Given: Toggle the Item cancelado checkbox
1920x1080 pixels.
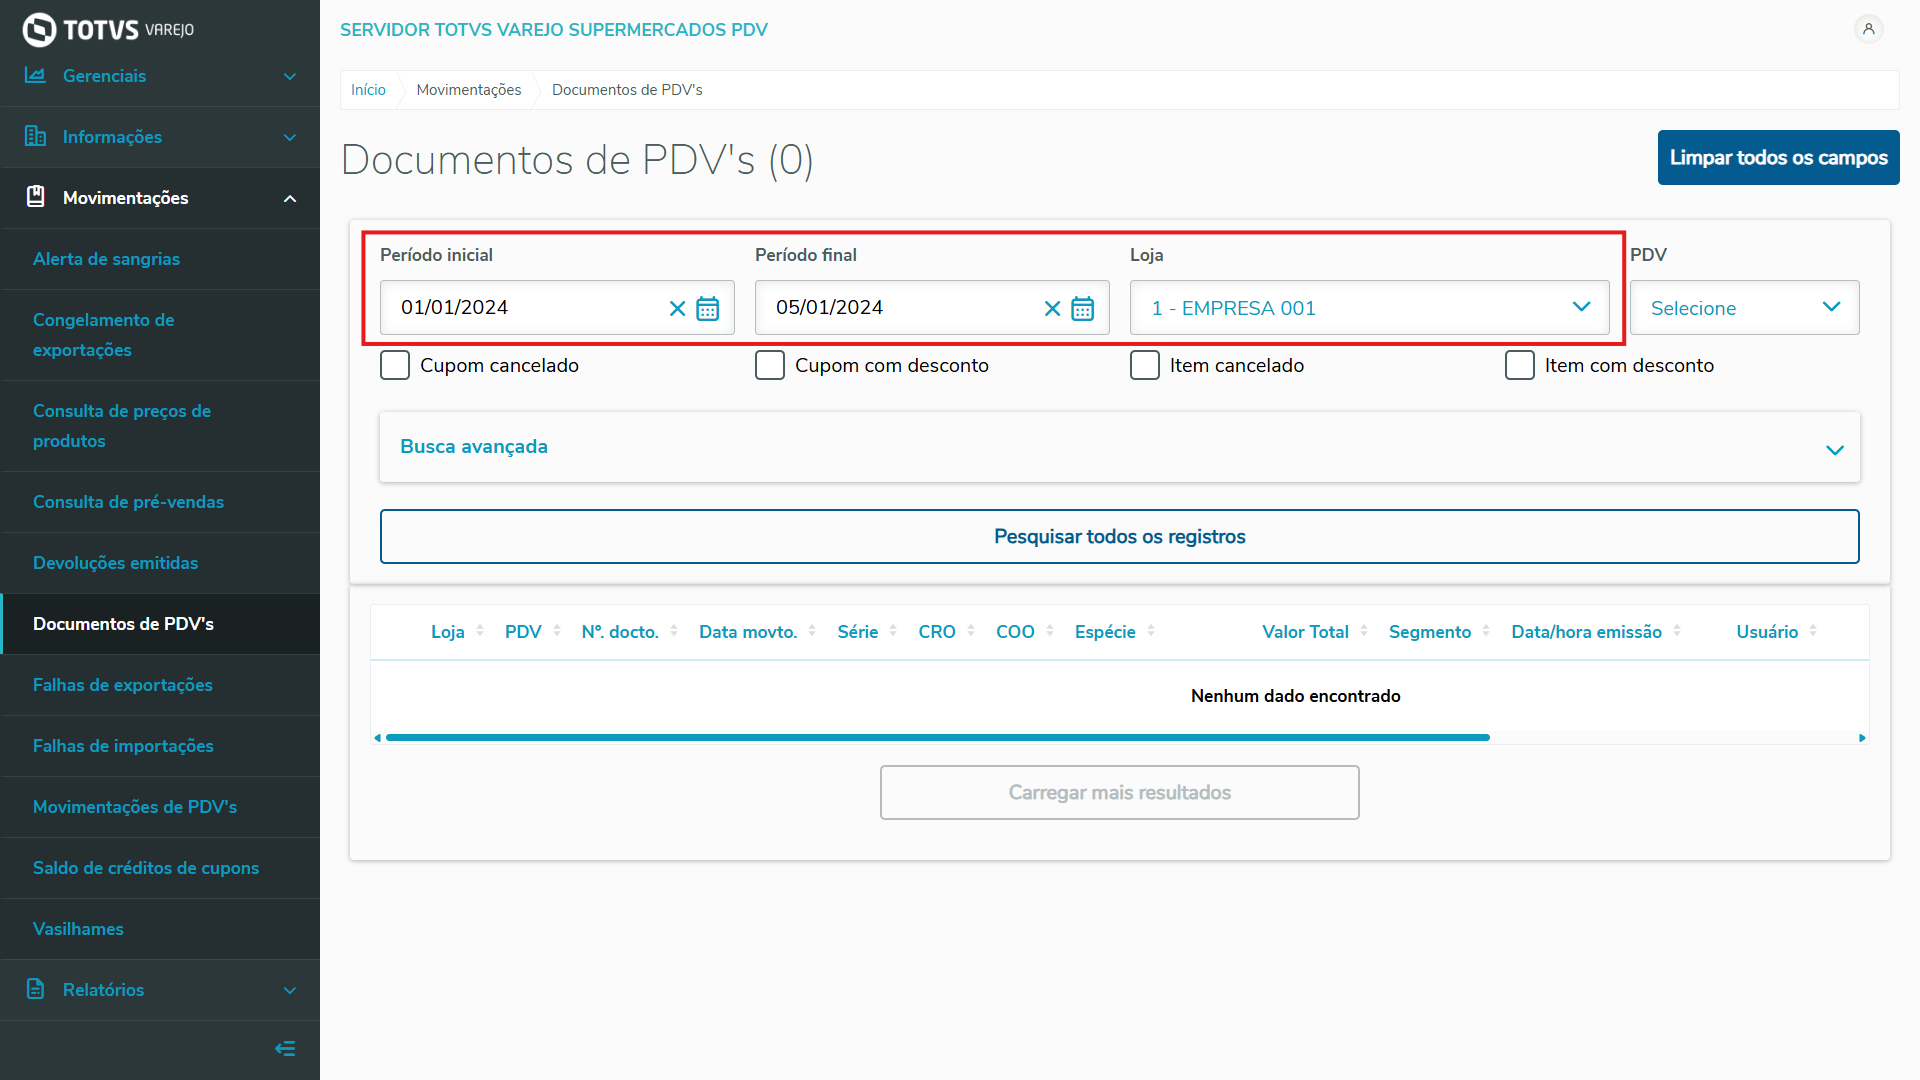Looking at the screenshot, I should tap(1145, 365).
